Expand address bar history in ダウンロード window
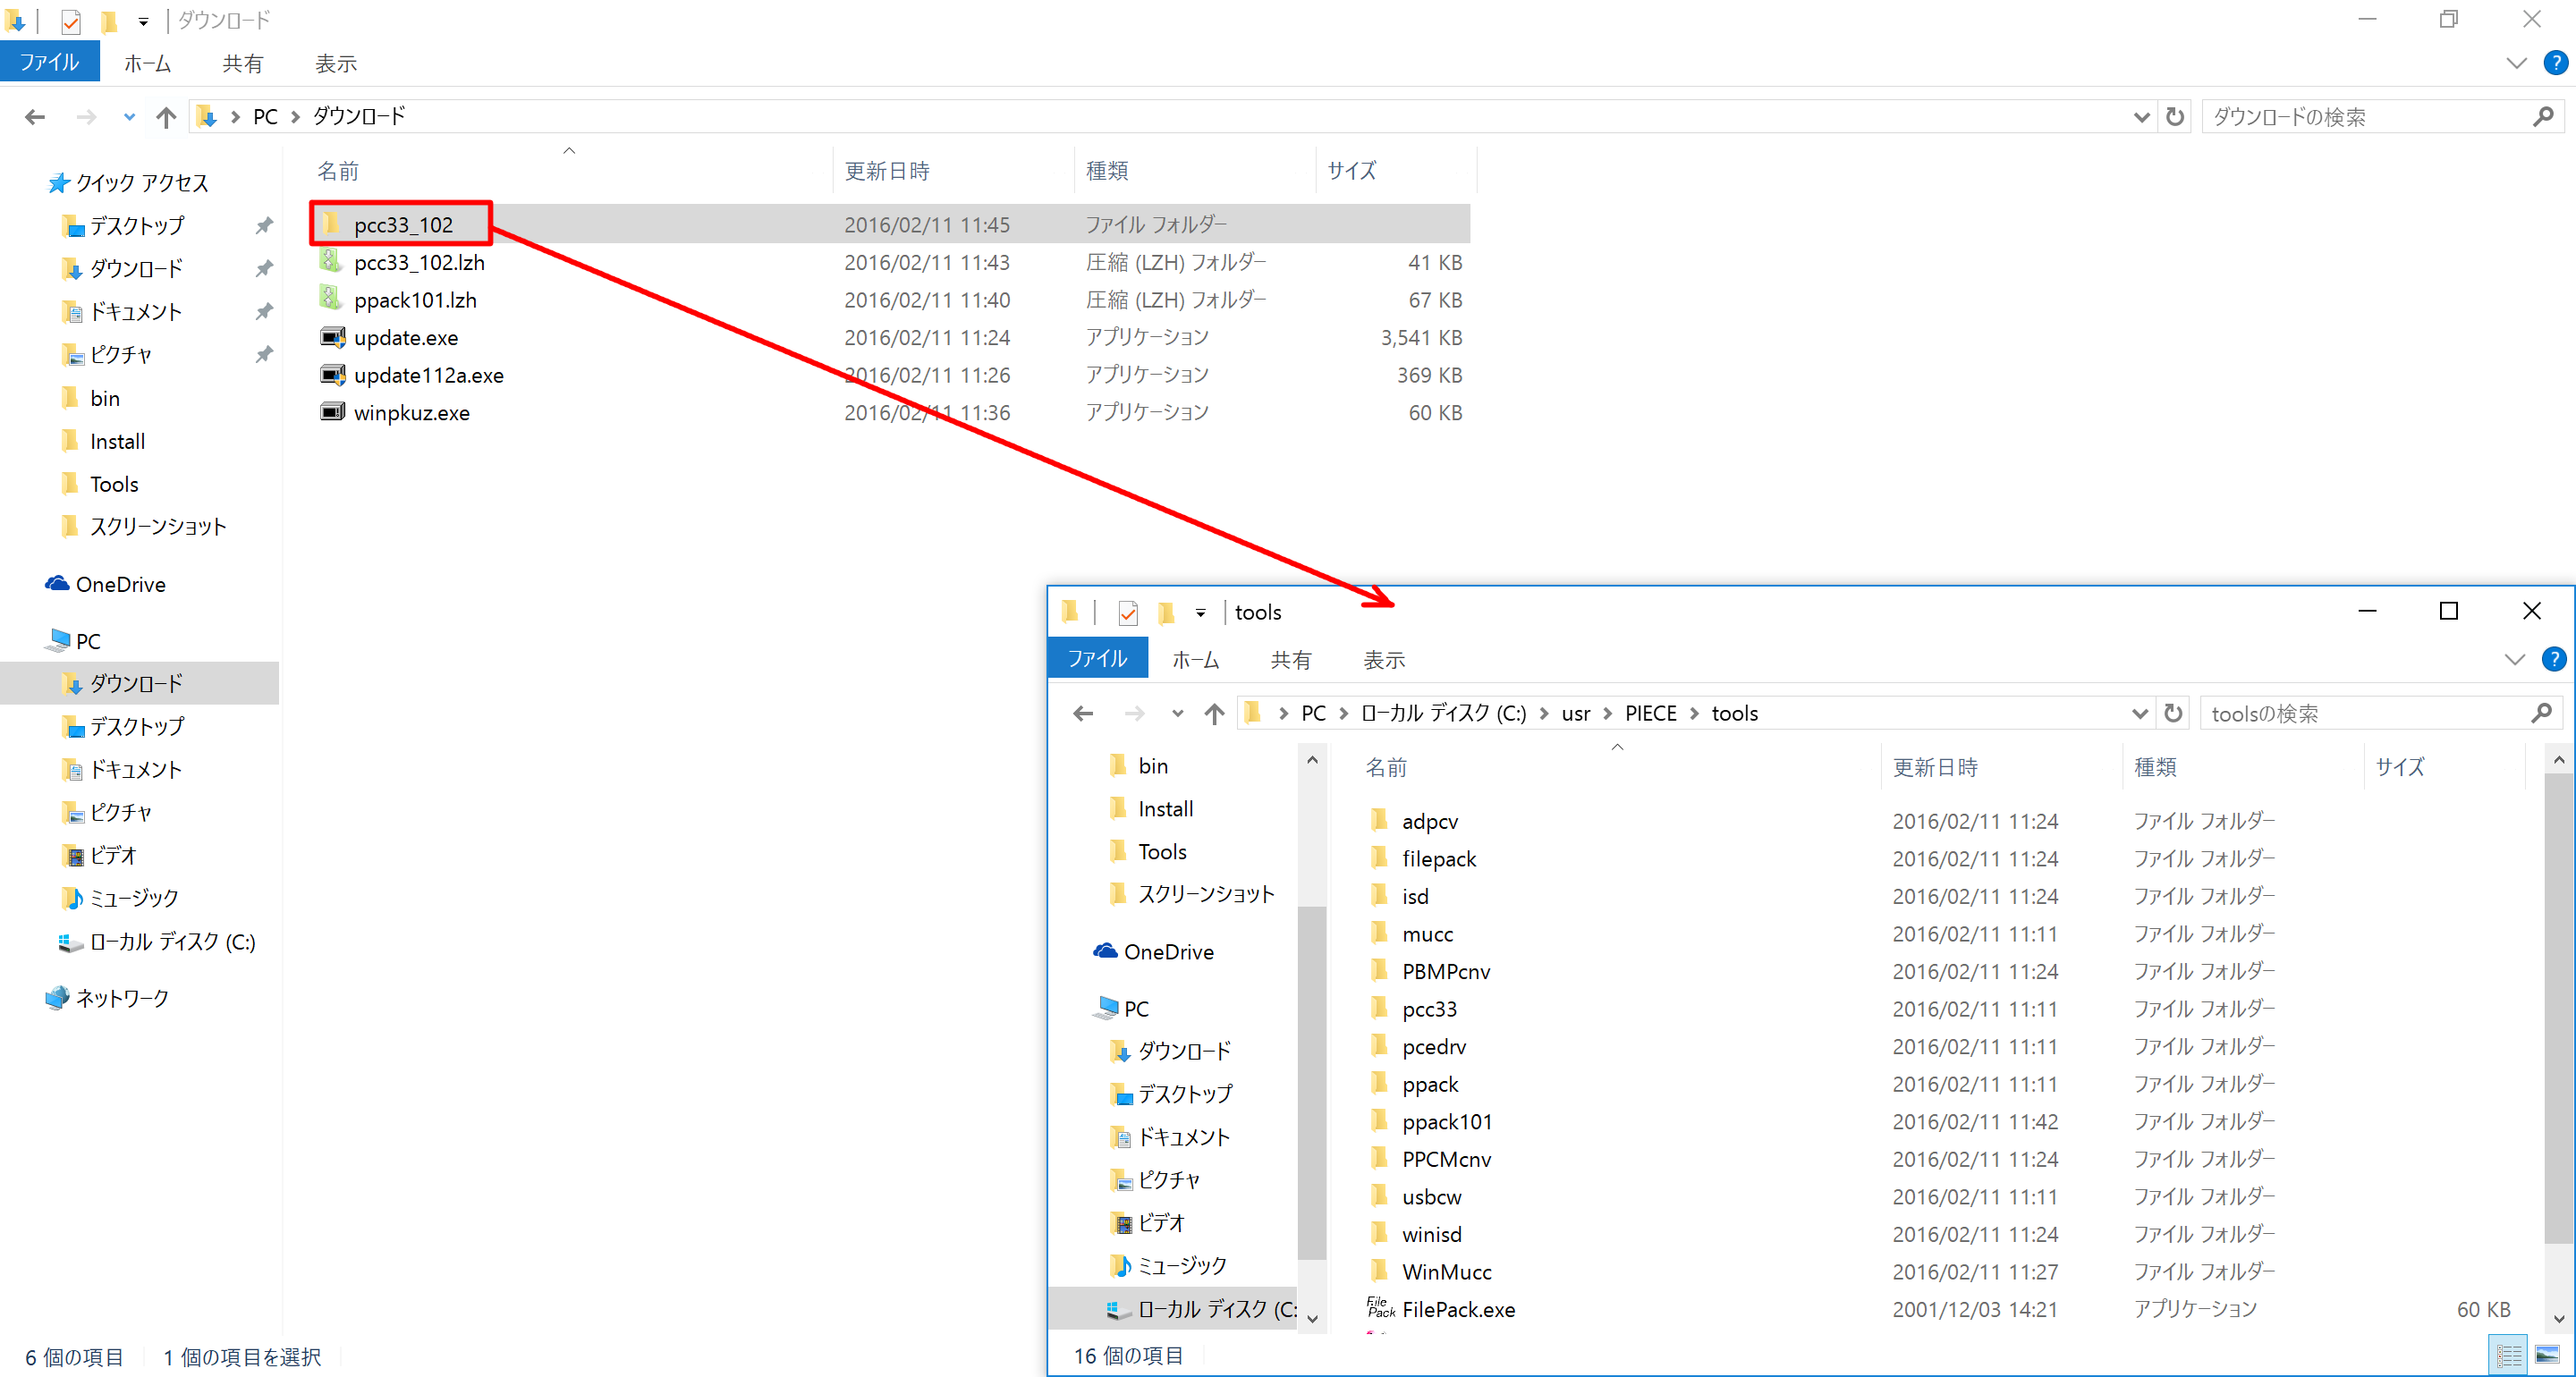 click(2141, 117)
